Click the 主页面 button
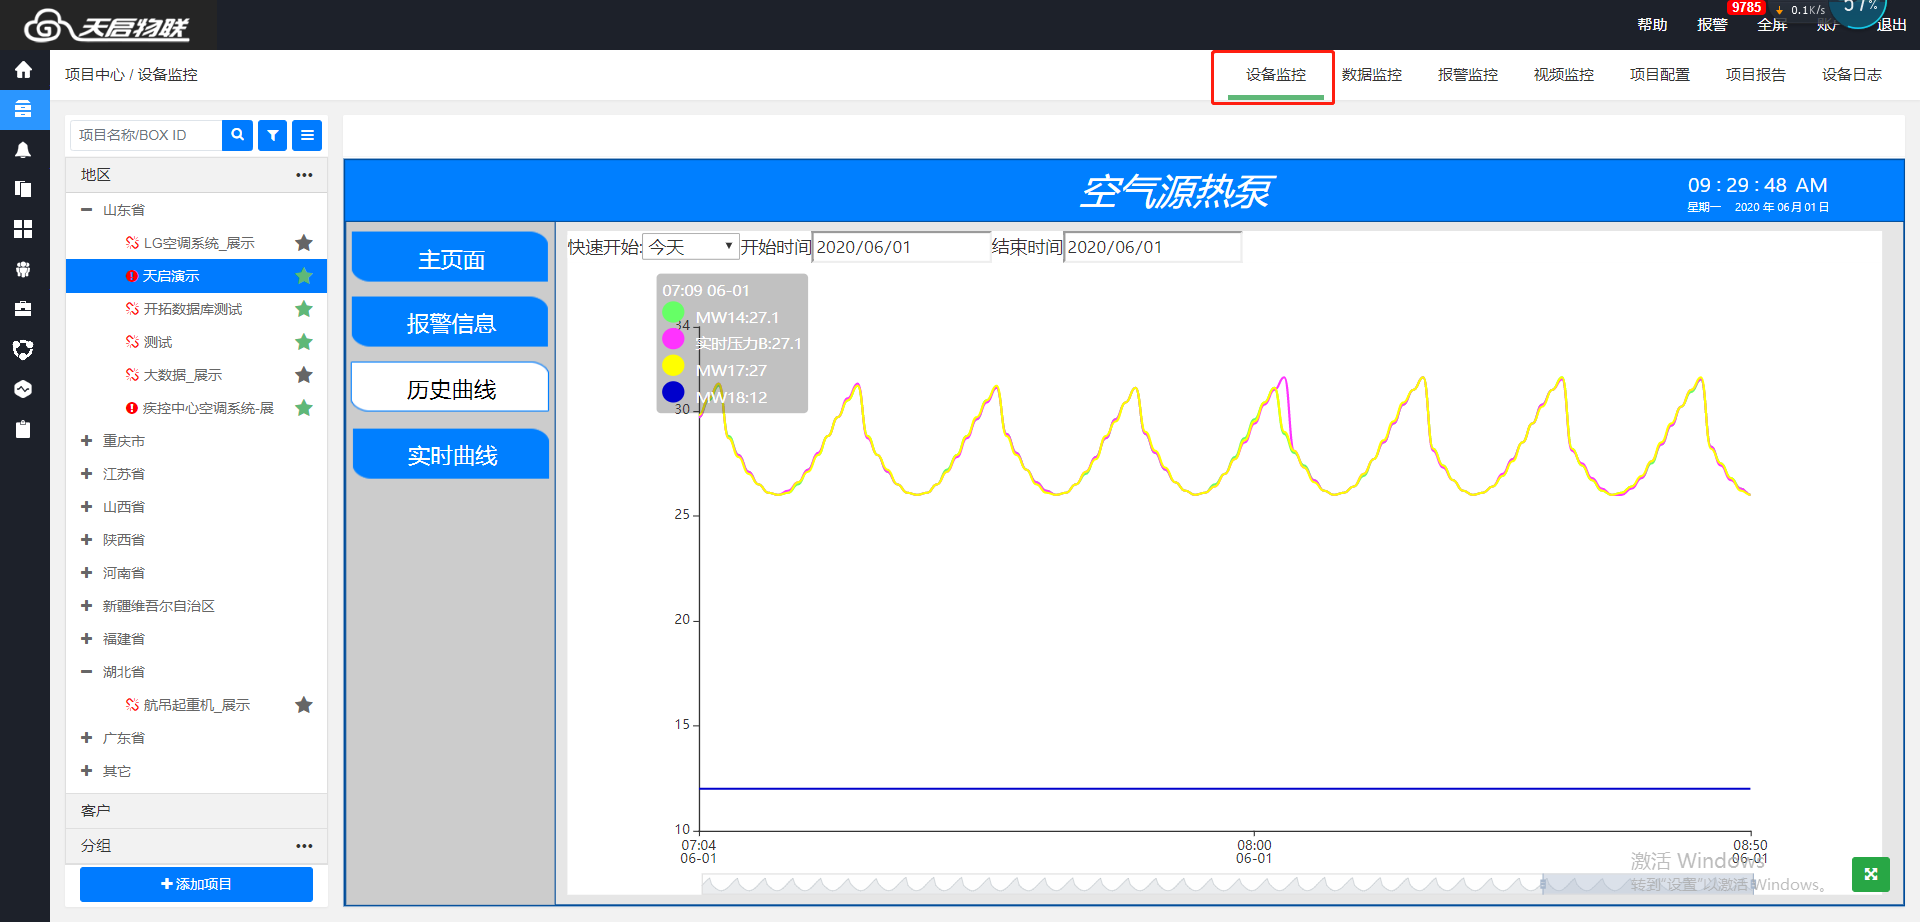This screenshot has width=1920, height=922. [451, 258]
